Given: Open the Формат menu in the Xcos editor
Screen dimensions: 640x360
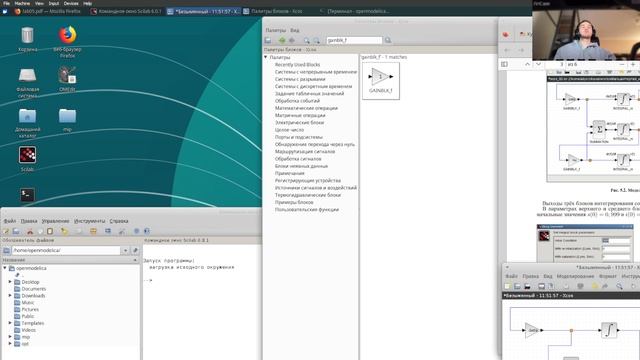Looking at the screenshot, I should tap(607, 276).
